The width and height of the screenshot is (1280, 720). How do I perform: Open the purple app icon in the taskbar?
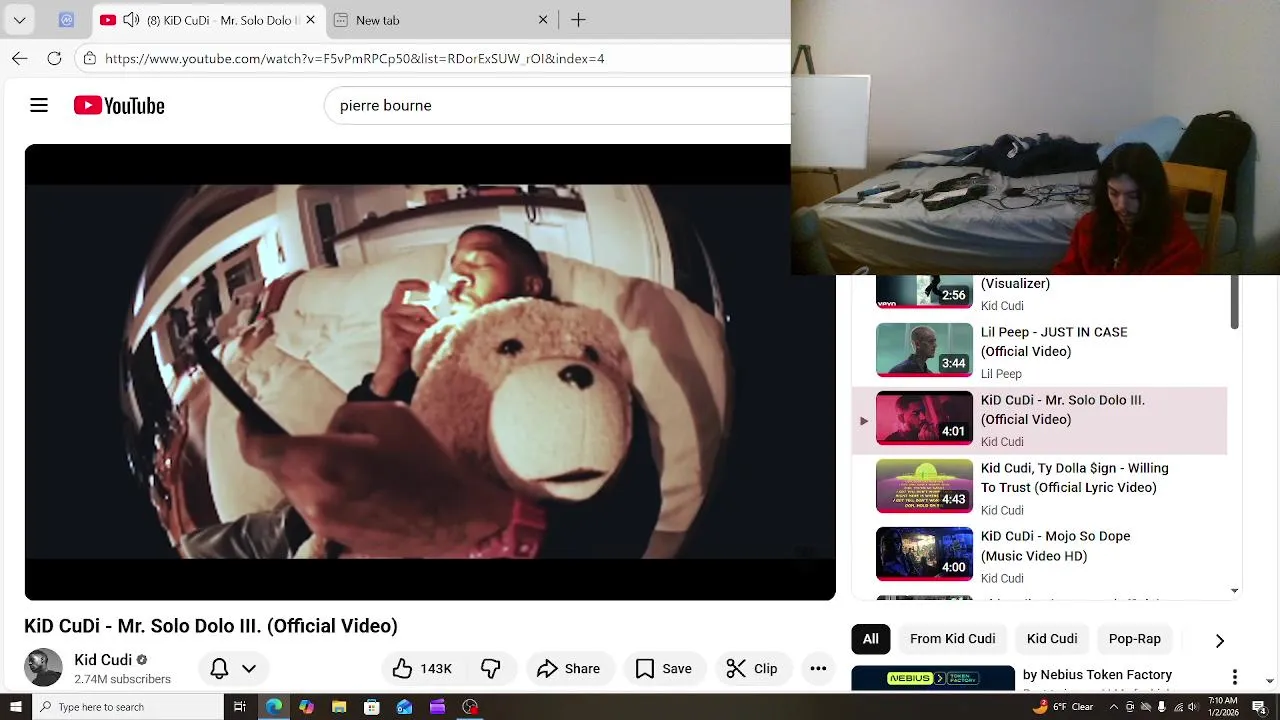click(x=438, y=707)
